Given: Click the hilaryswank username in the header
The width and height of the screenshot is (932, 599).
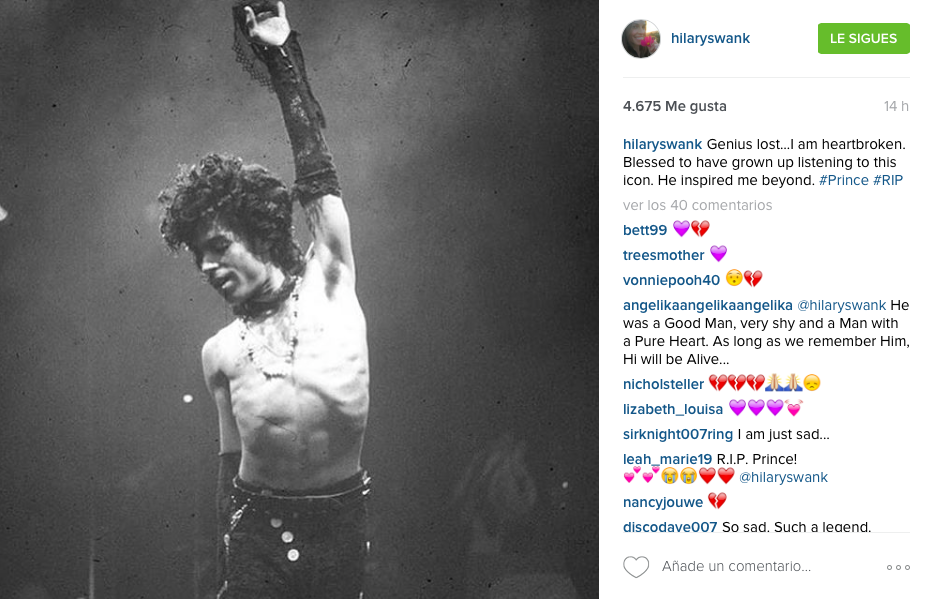Looking at the screenshot, I should [710, 39].
